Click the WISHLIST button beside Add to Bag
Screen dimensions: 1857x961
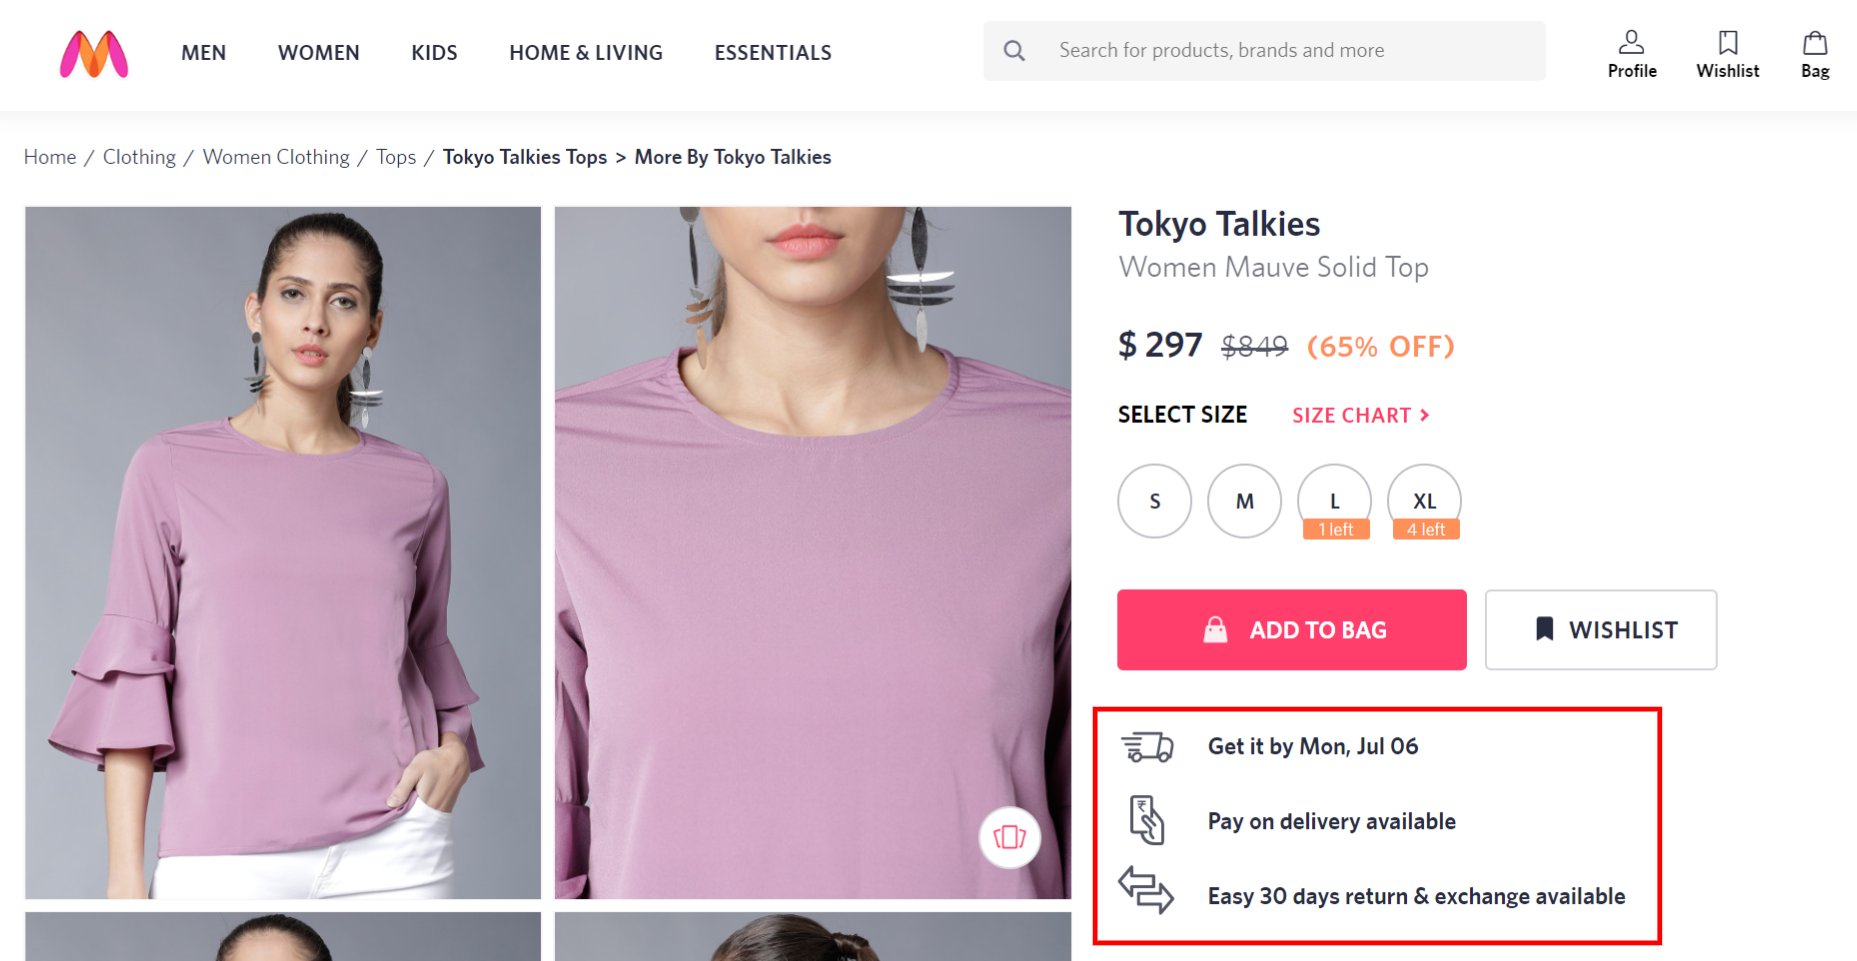point(1601,630)
